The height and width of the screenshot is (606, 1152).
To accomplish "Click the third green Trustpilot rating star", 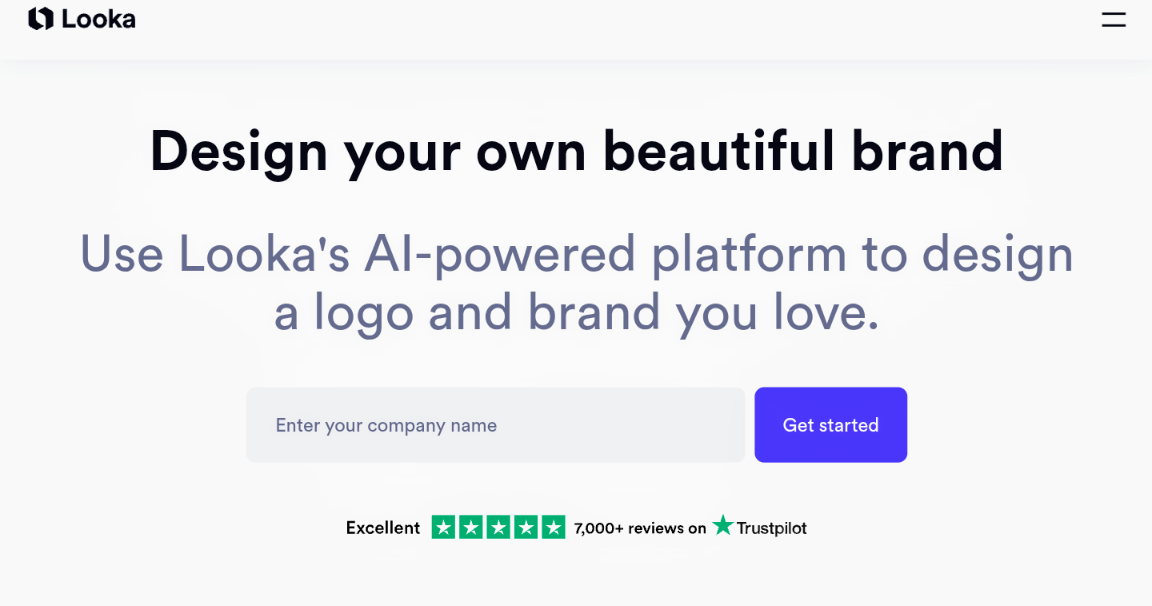I will point(498,528).
